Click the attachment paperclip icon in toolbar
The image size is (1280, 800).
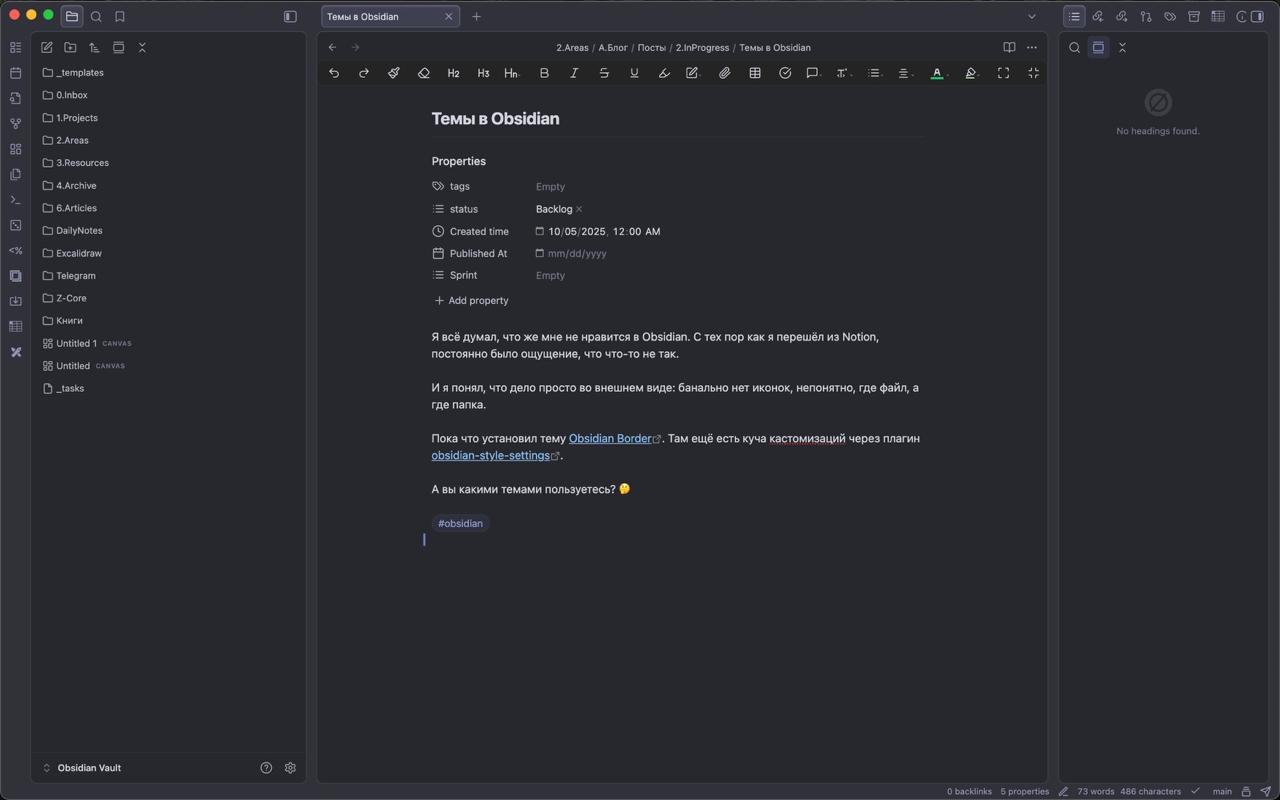tap(724, 73)
